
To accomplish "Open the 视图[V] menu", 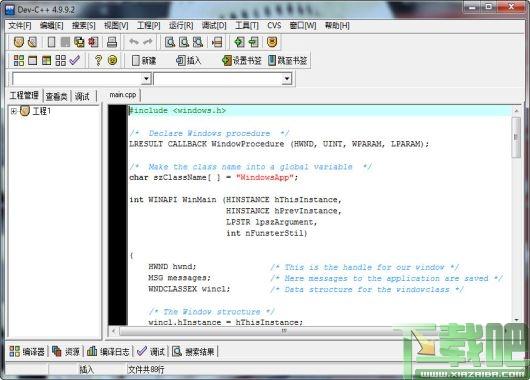I will pyautogui.click(x=116, y=26).
